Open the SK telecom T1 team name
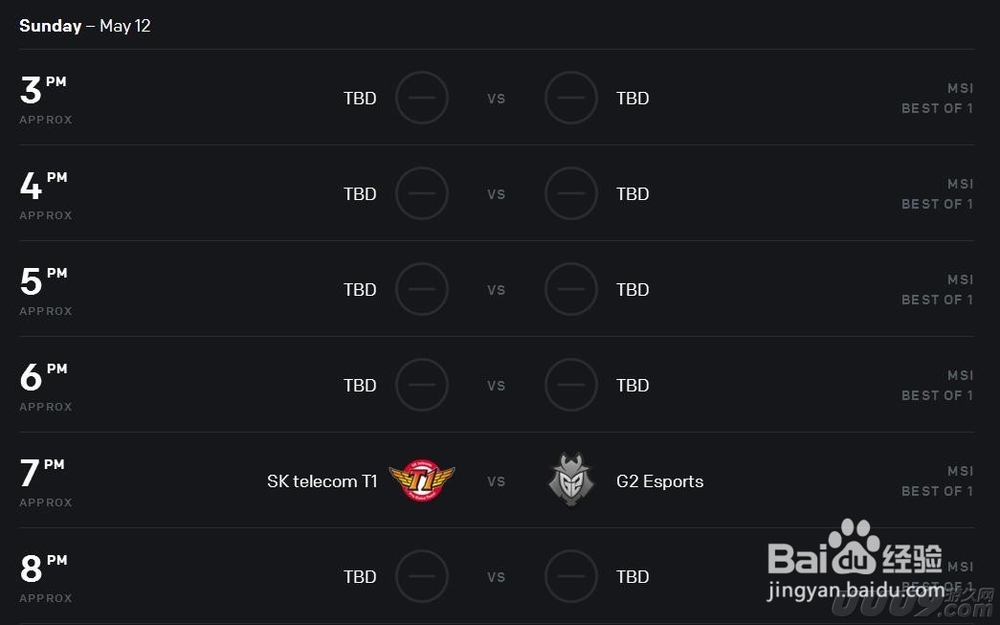The height and width of the screenshot is (625, 1000). pos(322,481)
